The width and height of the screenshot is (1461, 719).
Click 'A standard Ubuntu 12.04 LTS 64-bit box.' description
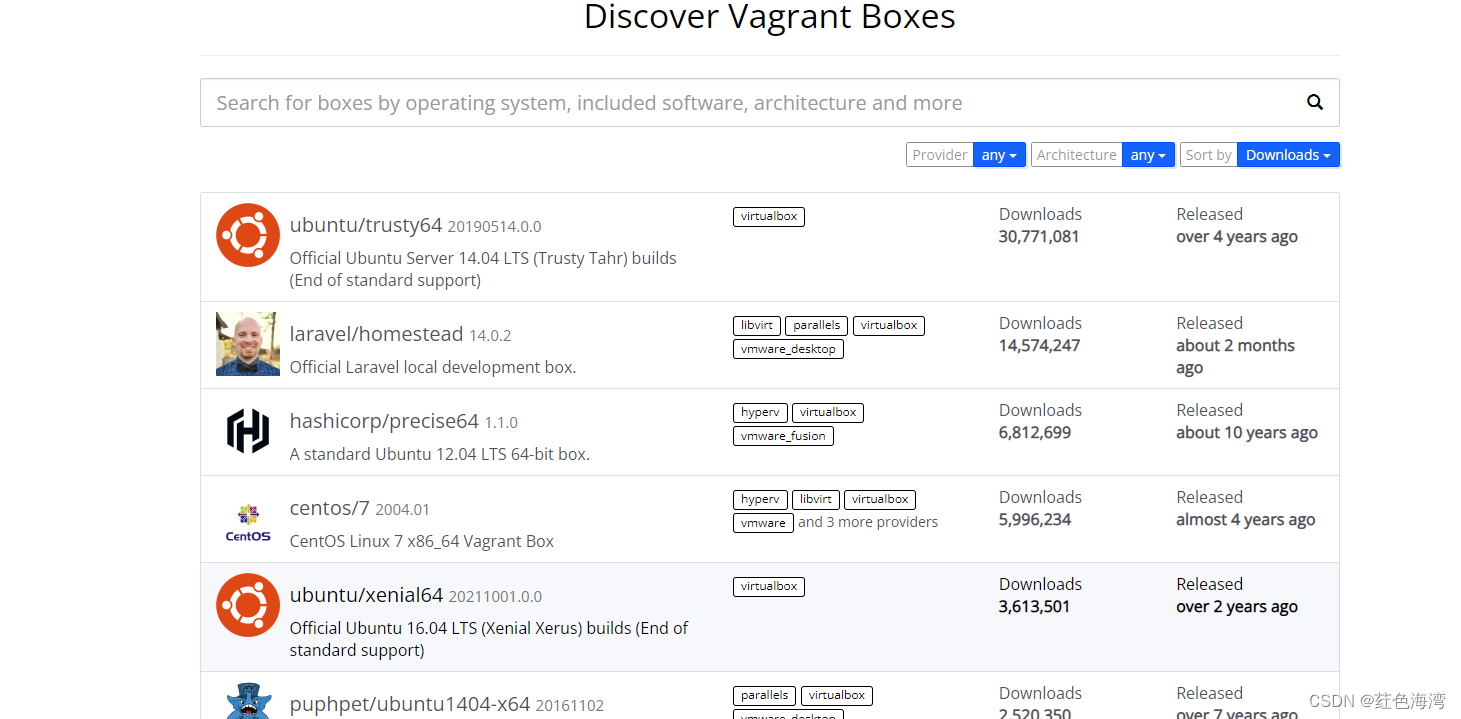(440, 454)
